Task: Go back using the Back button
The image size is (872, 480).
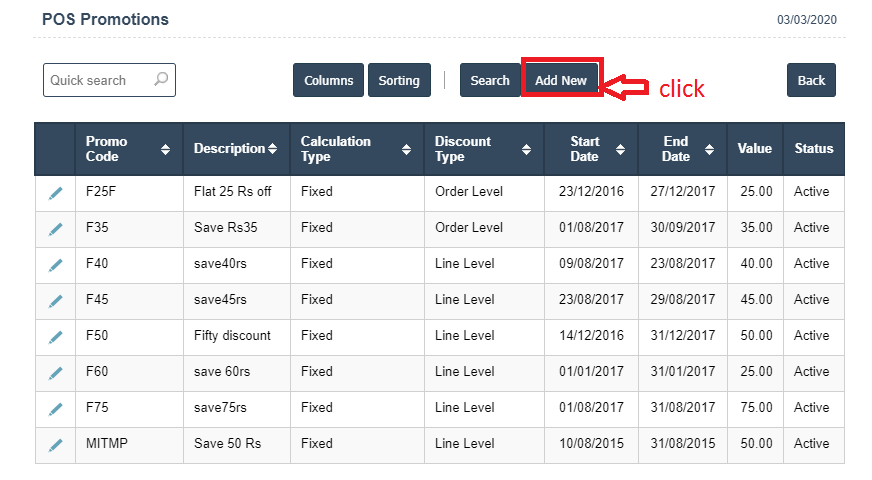Action: tap(811, 81)
